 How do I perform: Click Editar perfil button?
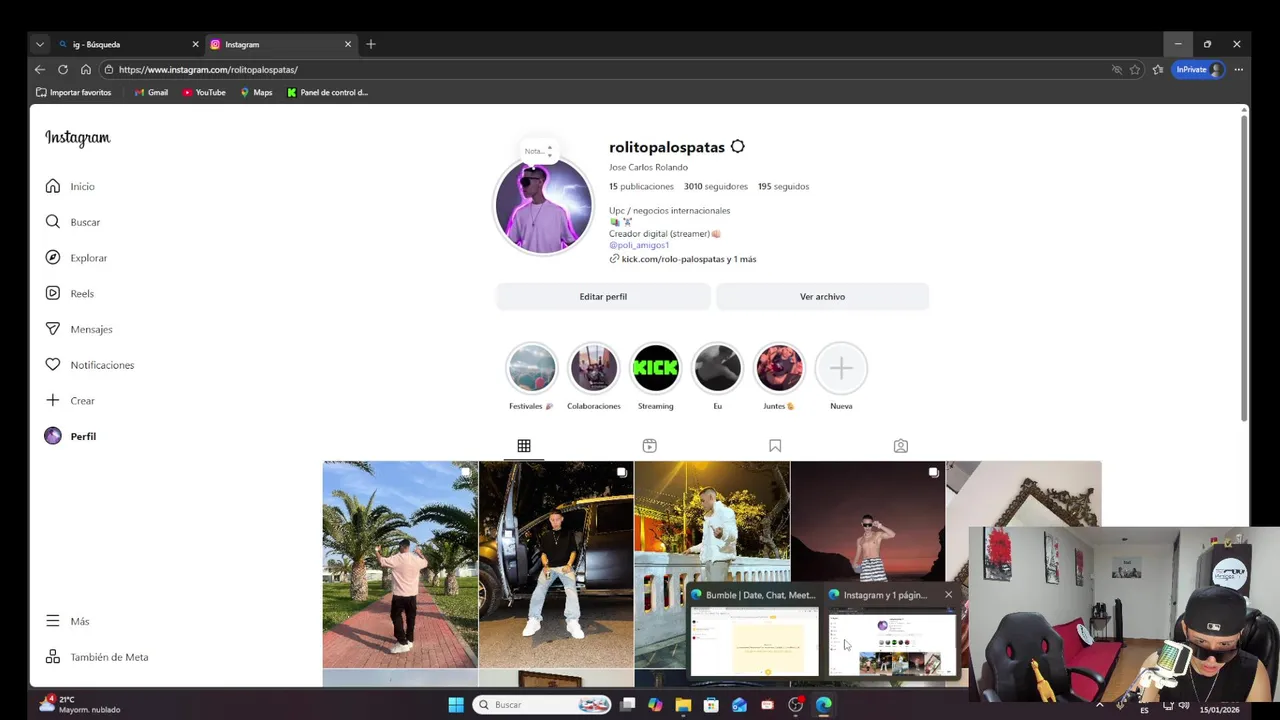603,297
